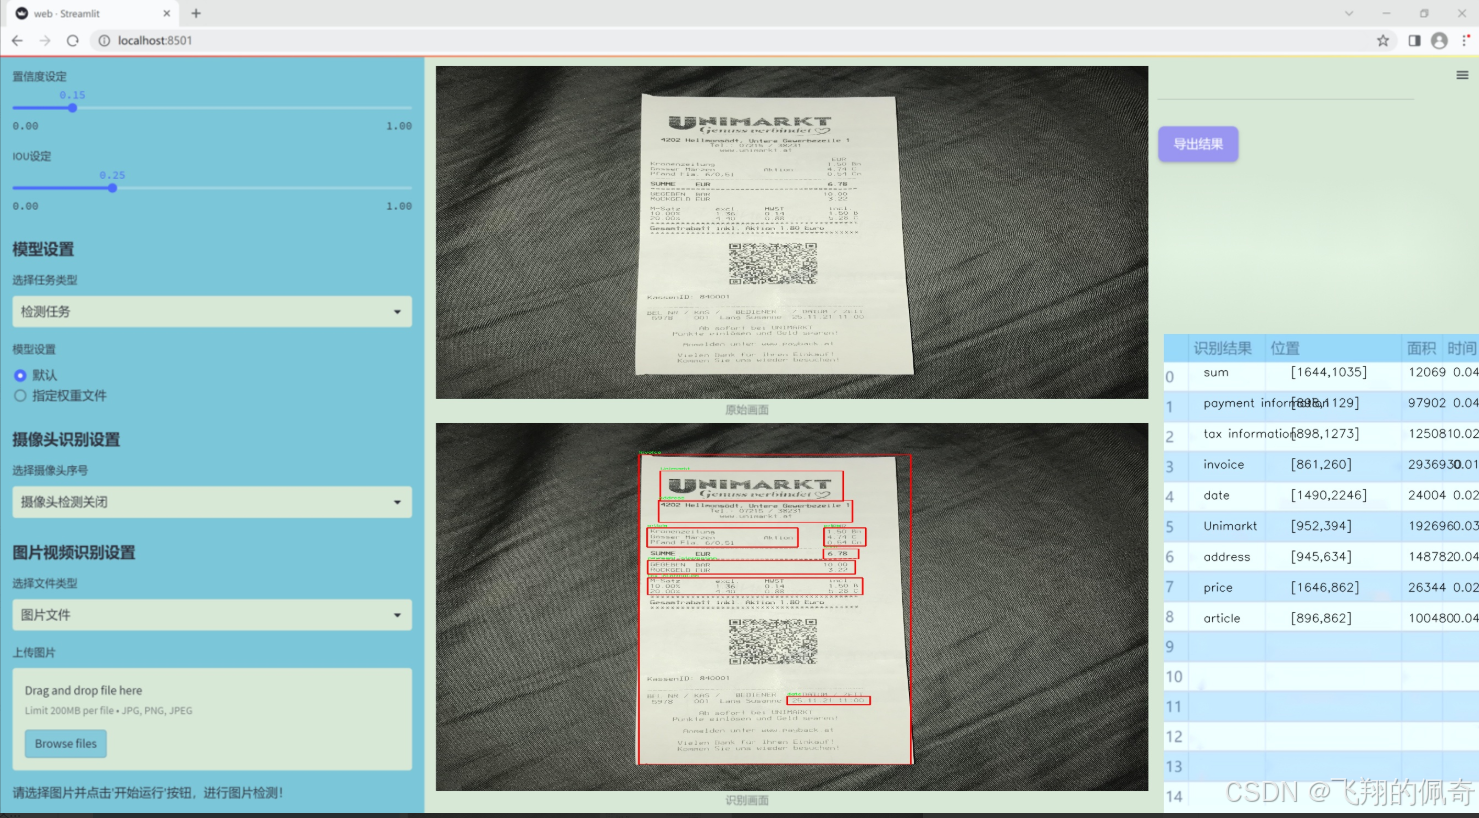Image resolution: width=1479 pixels, height=818 pixels.
Task: Go back using the browser back arrow
Action: click(17, 40)
